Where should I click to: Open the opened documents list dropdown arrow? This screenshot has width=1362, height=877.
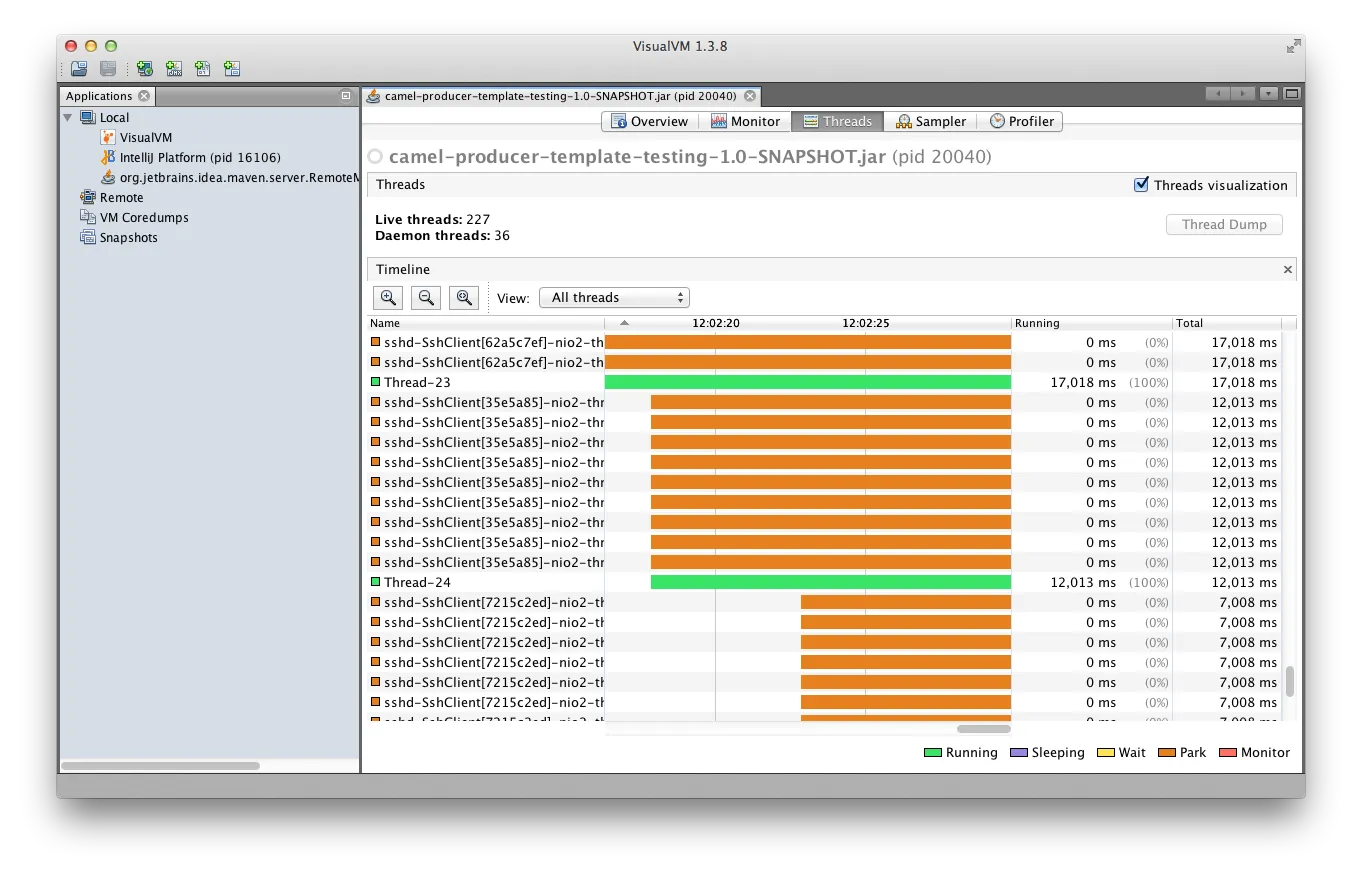click(1269, 94)
